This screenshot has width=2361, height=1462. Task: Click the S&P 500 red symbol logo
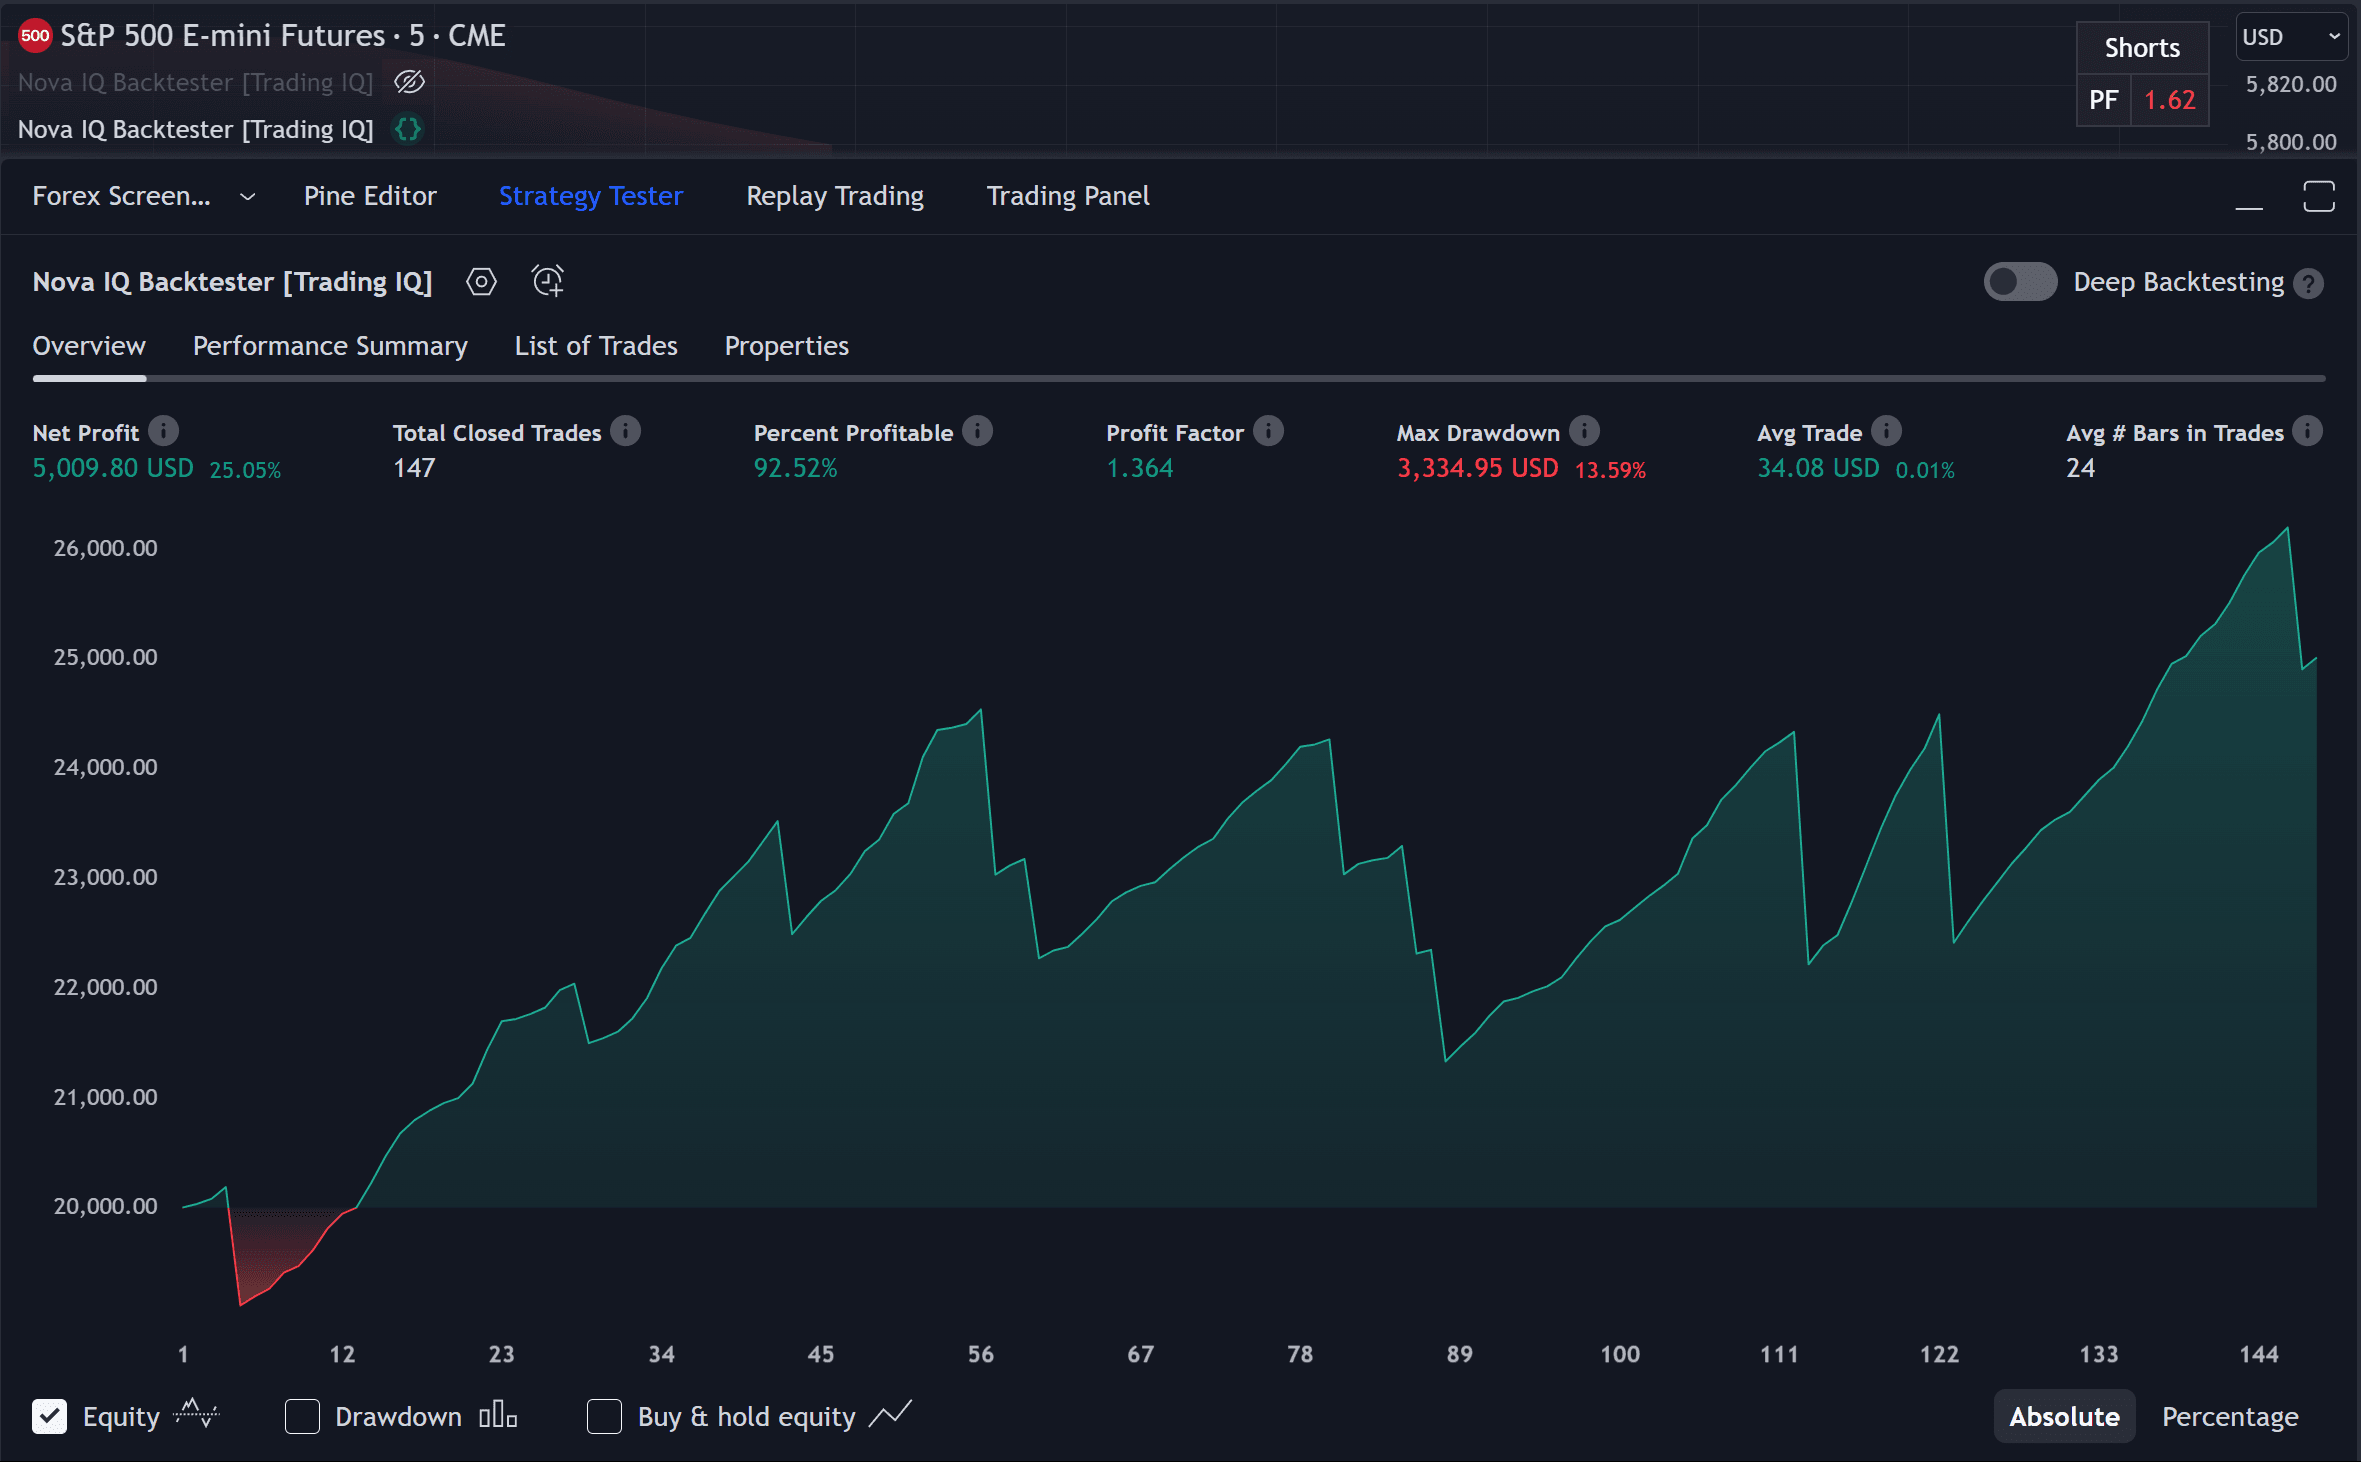35,36
